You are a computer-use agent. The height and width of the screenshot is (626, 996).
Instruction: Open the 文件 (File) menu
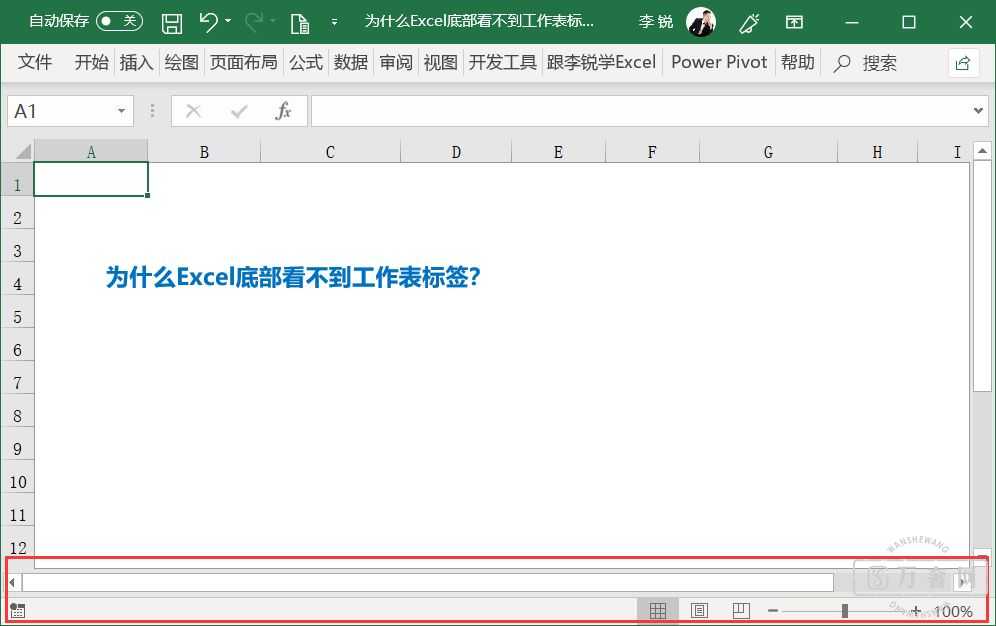pos(35,62)
